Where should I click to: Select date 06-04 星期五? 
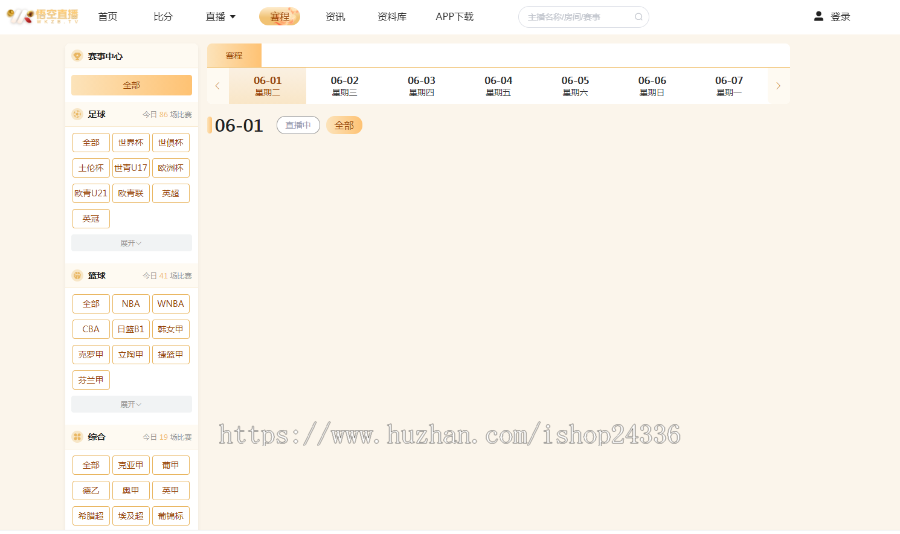498,86
